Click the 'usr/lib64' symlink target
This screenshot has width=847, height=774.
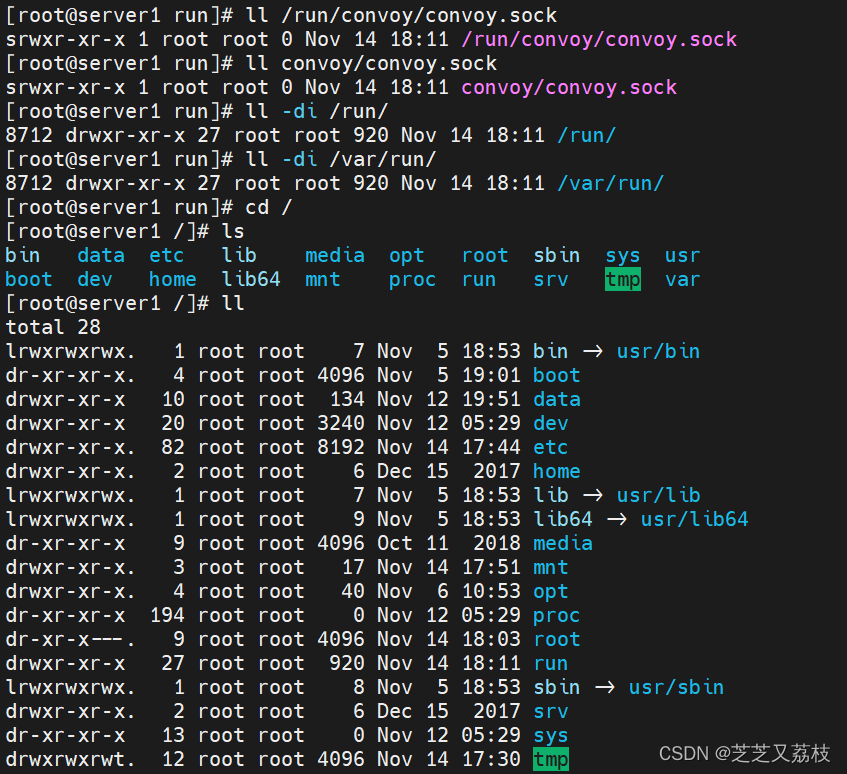(695, 519)
